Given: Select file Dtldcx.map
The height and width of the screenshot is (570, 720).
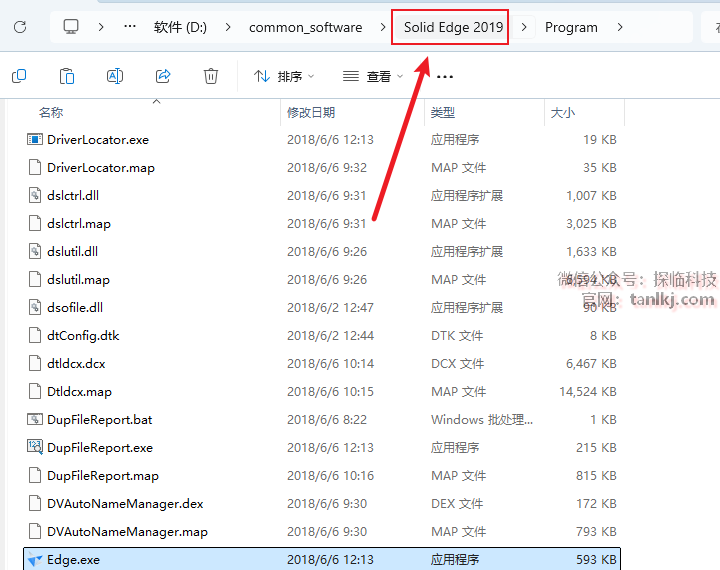Looking at the screenshot, I should [x=79, y=392].
